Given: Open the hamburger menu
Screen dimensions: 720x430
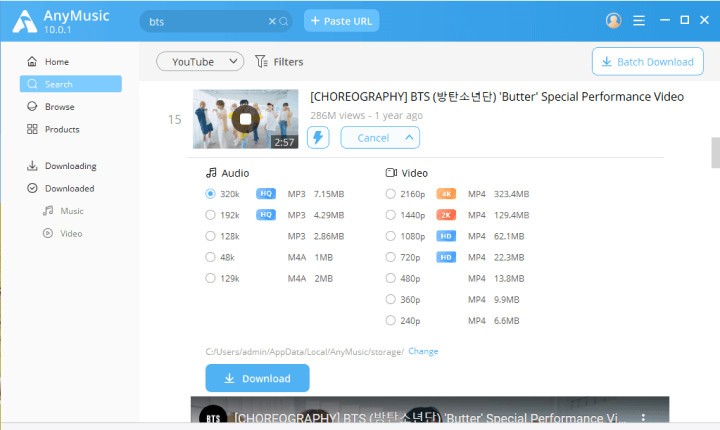Looking at the screenshot, I should pyautogui.click(x=639, y=21).
